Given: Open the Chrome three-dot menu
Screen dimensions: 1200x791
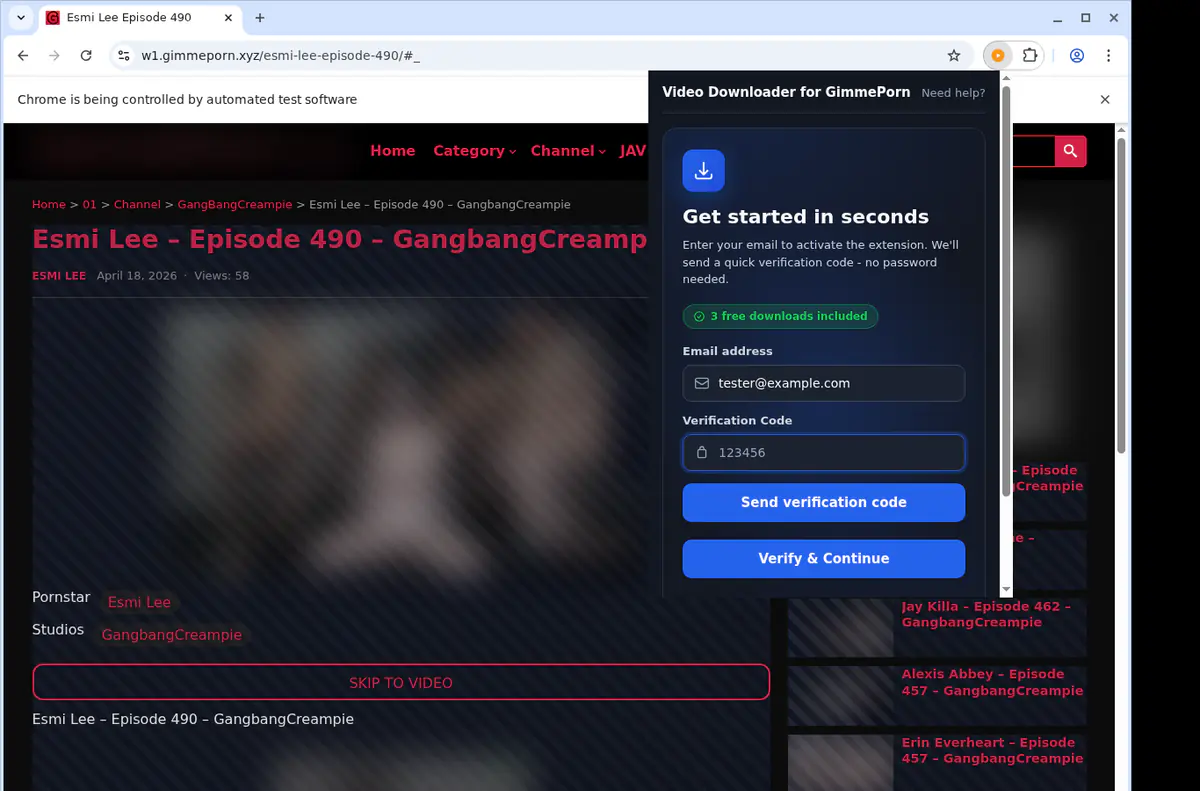Looking at the screenshot, I should [x=1109, y=56].
